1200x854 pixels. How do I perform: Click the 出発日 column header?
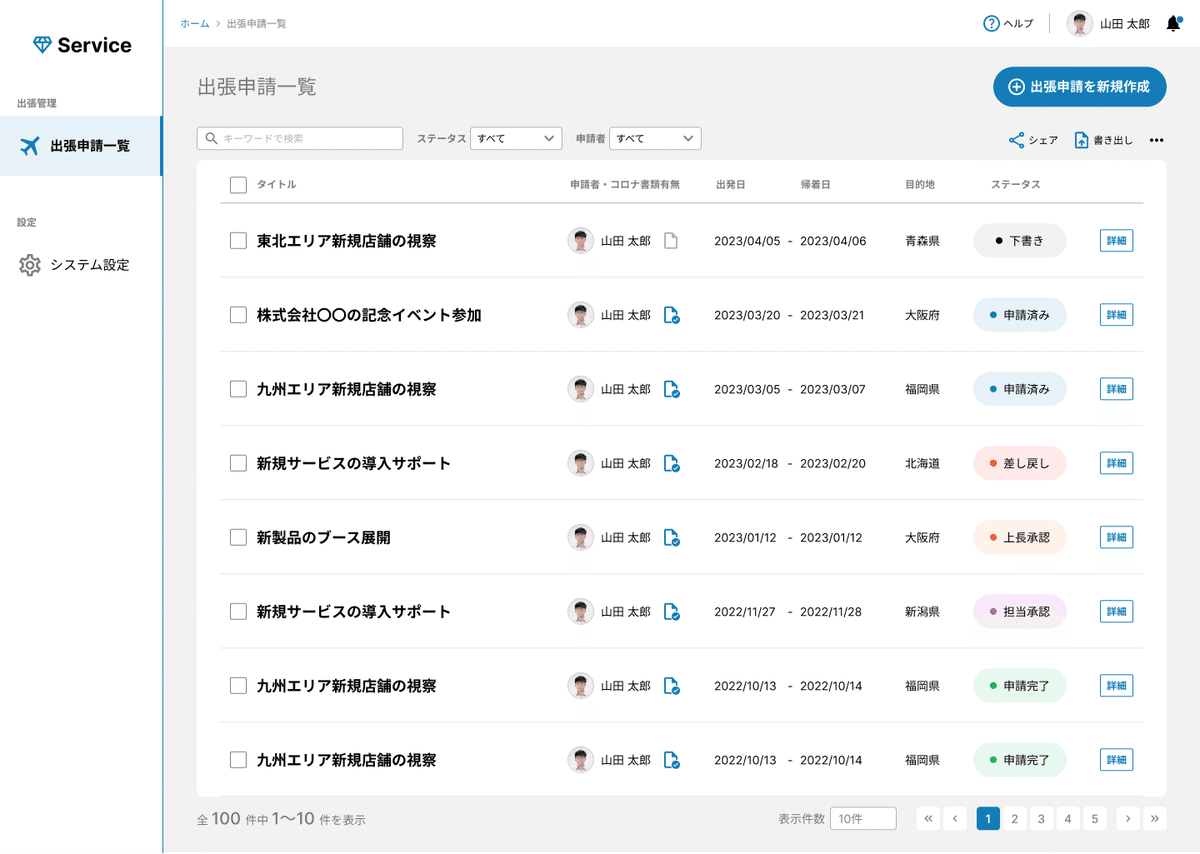coord(731,184)
